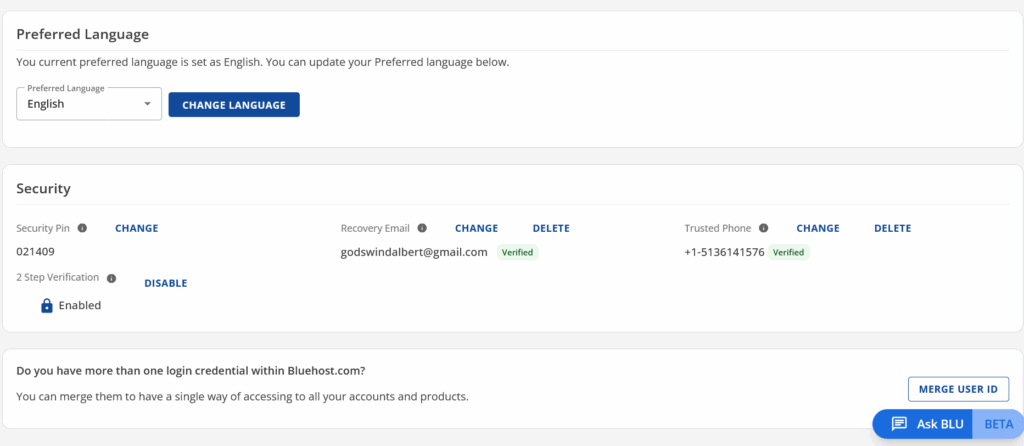Click the Preferred Language section heading

point(82,35)
